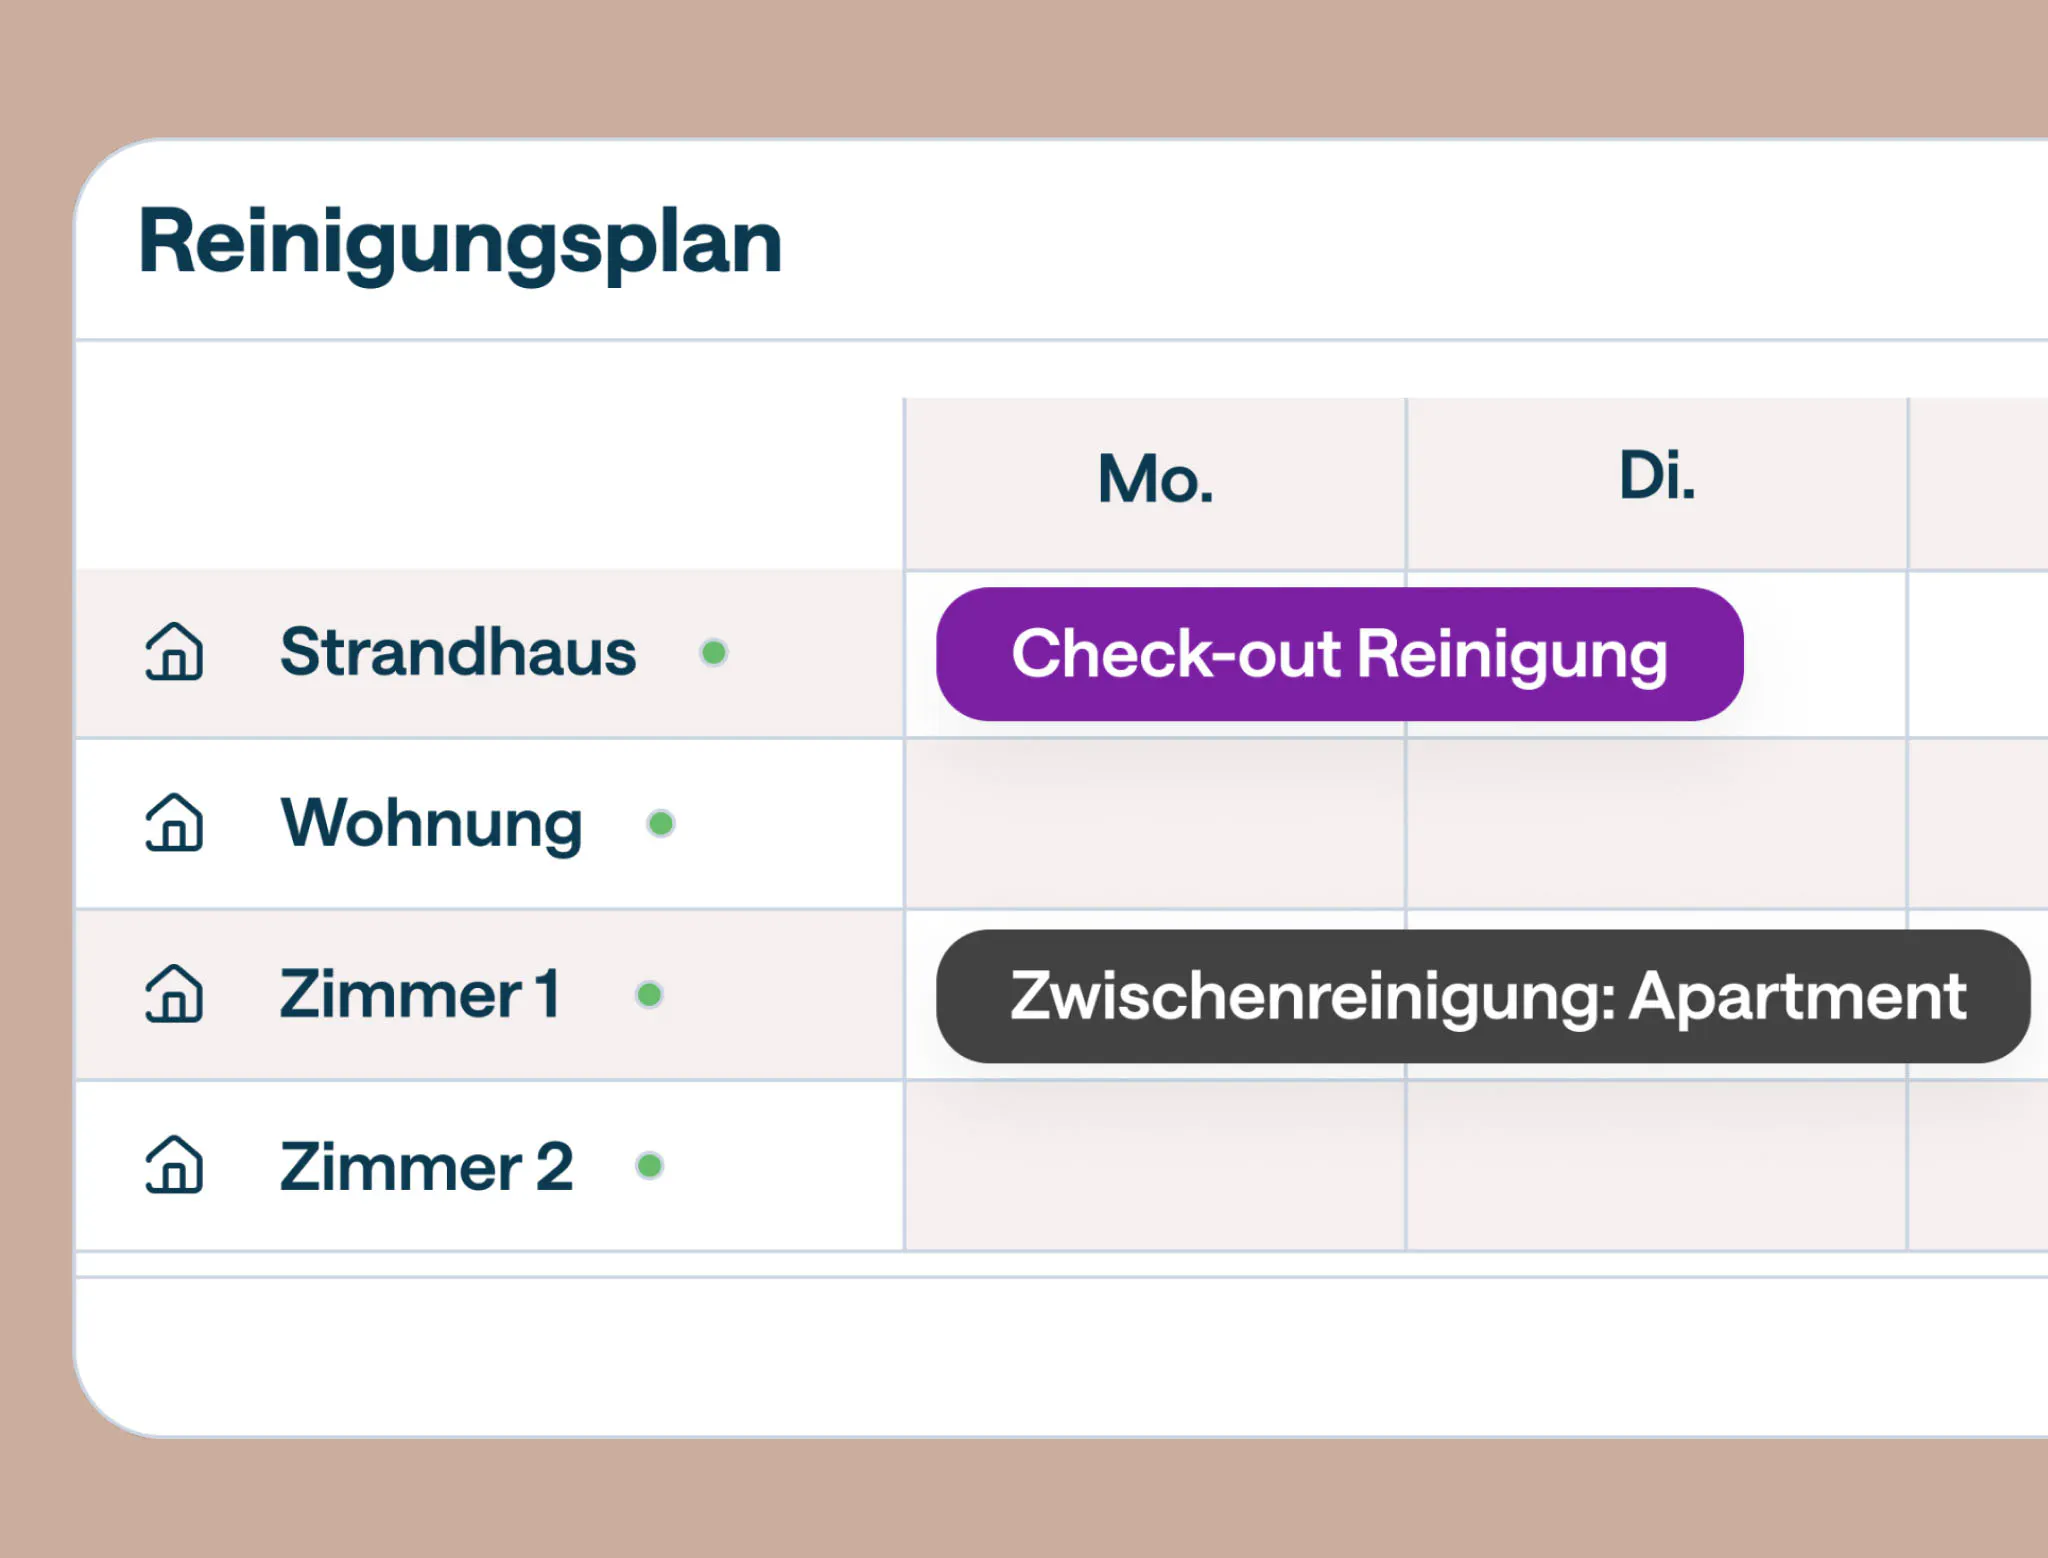Expand the Zimmer 1 status indicator
This screenshot has width=2048, height=1558.
(651, 994)
